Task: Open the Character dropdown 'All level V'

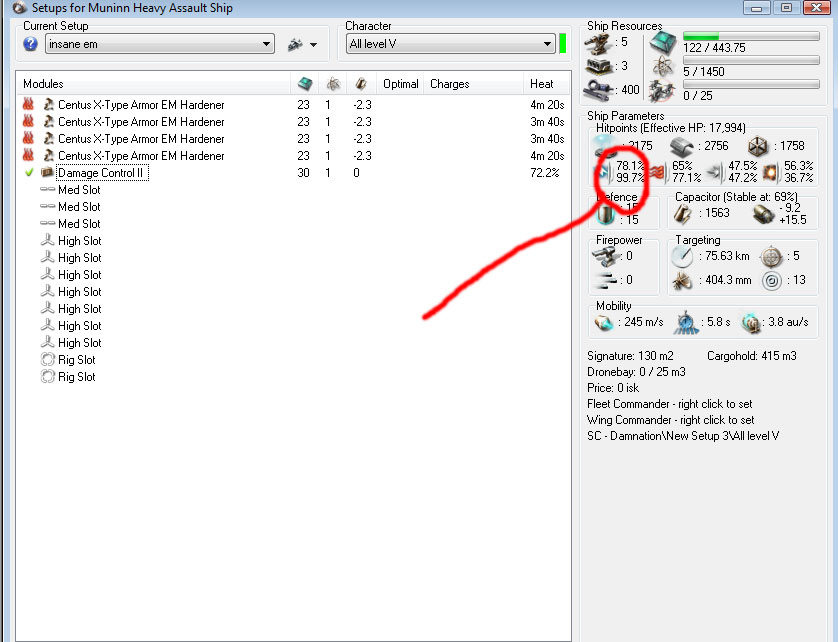Action: point(451,44)
